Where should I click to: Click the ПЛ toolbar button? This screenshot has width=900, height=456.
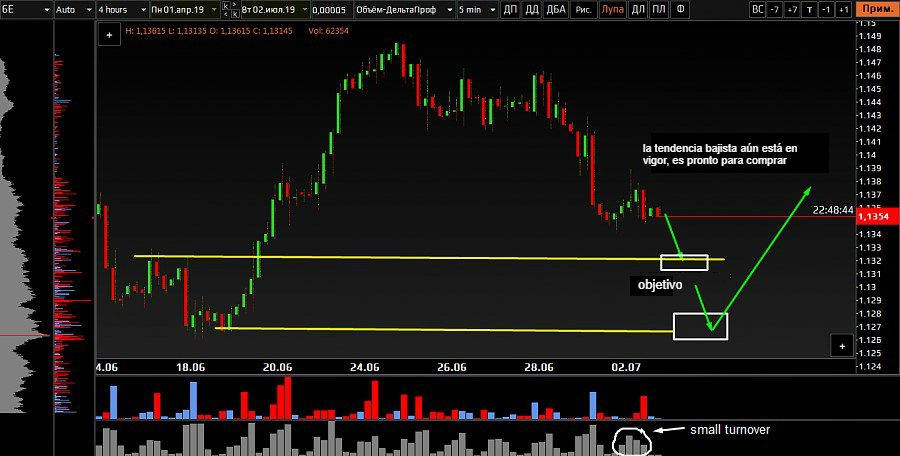[658, 9]
